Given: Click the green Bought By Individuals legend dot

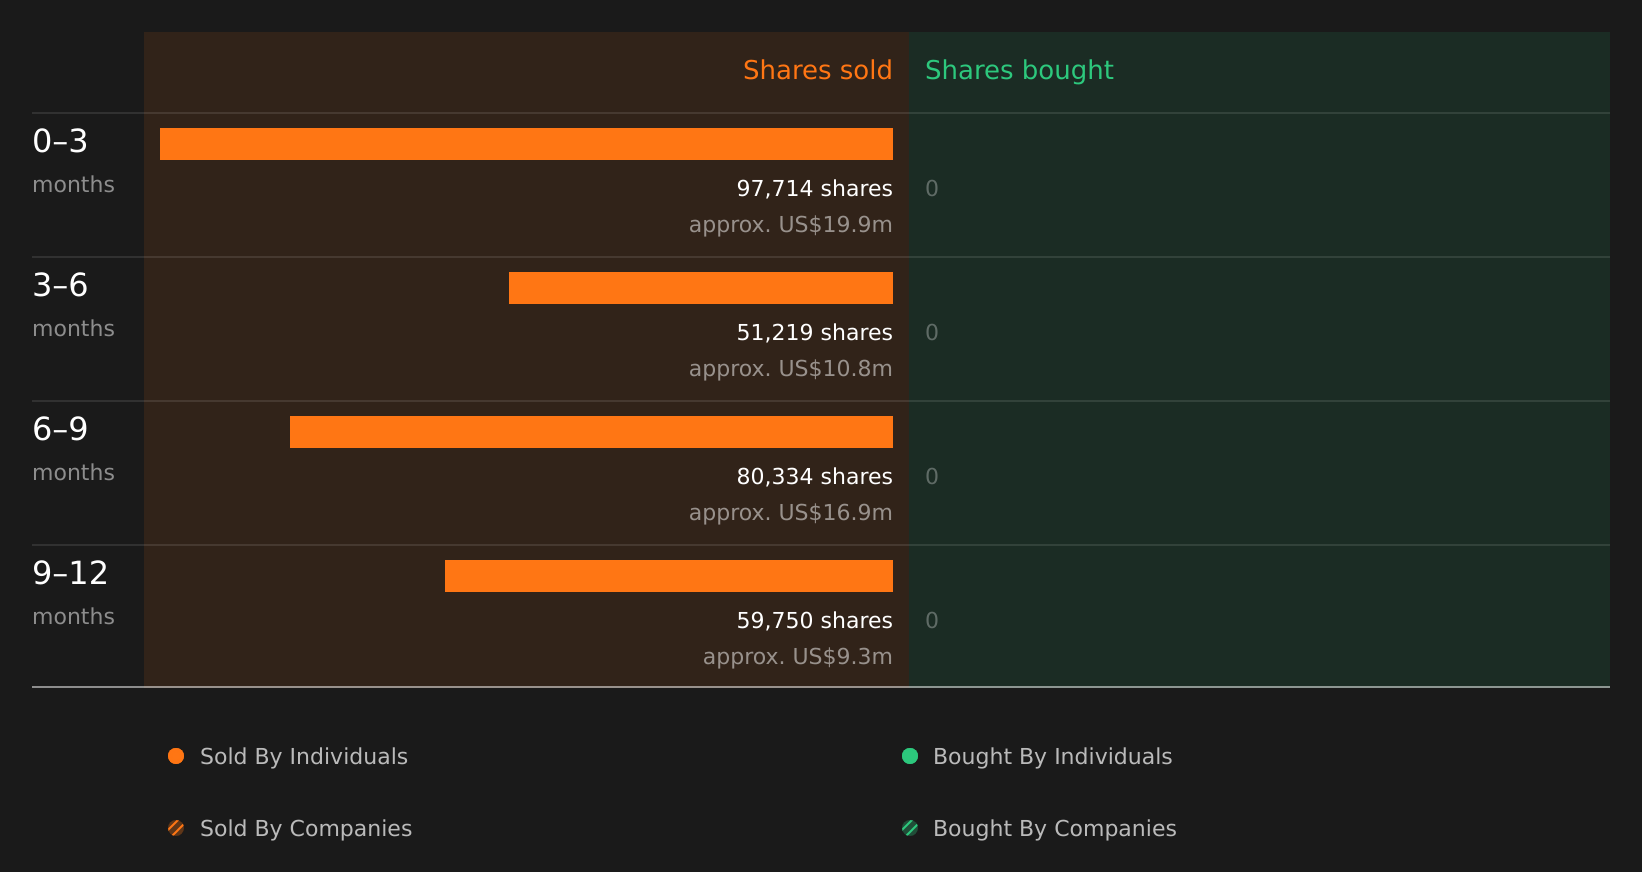Looking at the screenshot, I should [x=910, y=756].
